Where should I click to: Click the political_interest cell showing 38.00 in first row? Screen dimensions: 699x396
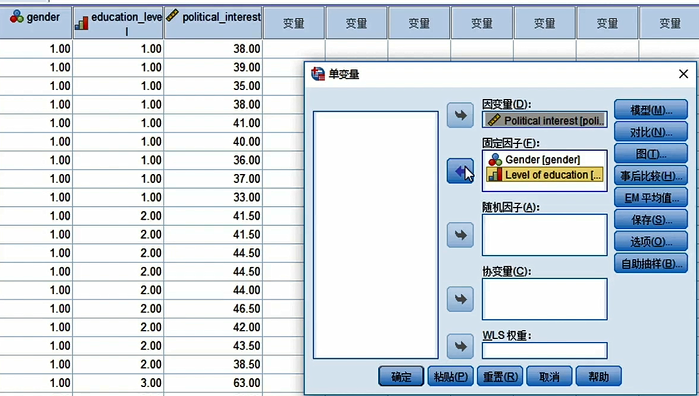pos(214,48)
